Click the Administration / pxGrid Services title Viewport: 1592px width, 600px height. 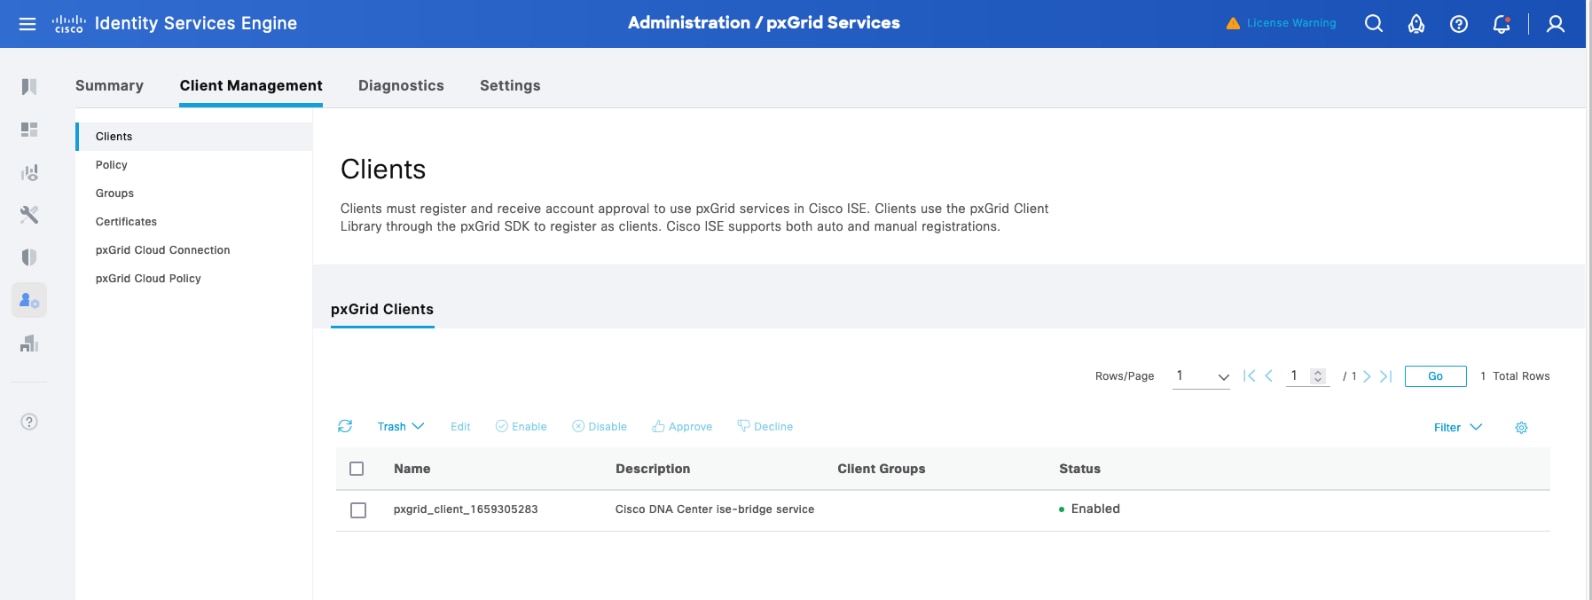pyautogui.click(x=764, y=23)
